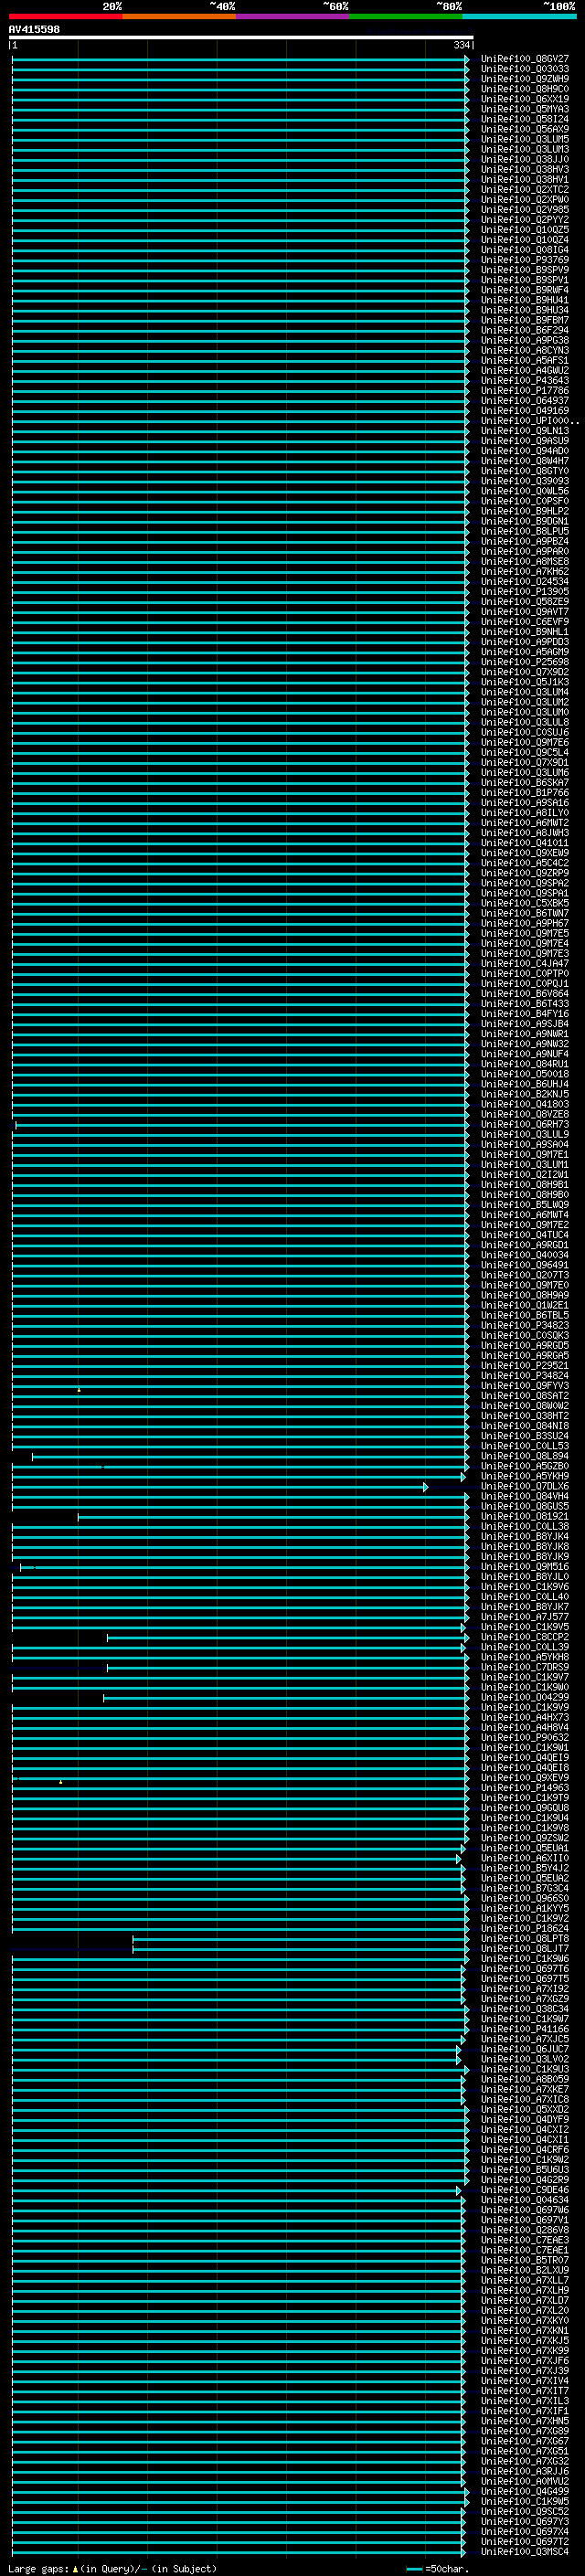The image size is (585, 2576).
Task: Pick the UniRef100_Q6JUC7 entry
Action: coord(525,2049)
